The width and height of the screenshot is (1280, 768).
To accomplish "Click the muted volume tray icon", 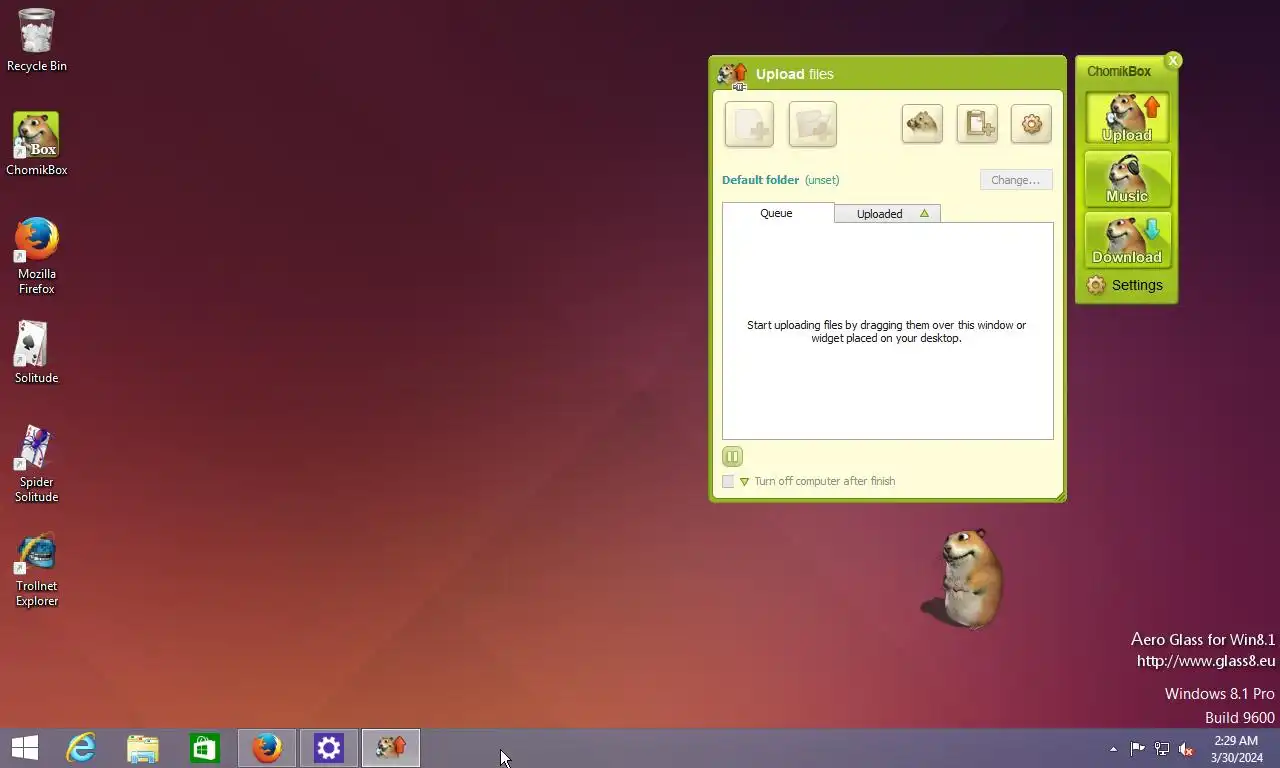I will 1186,749.
